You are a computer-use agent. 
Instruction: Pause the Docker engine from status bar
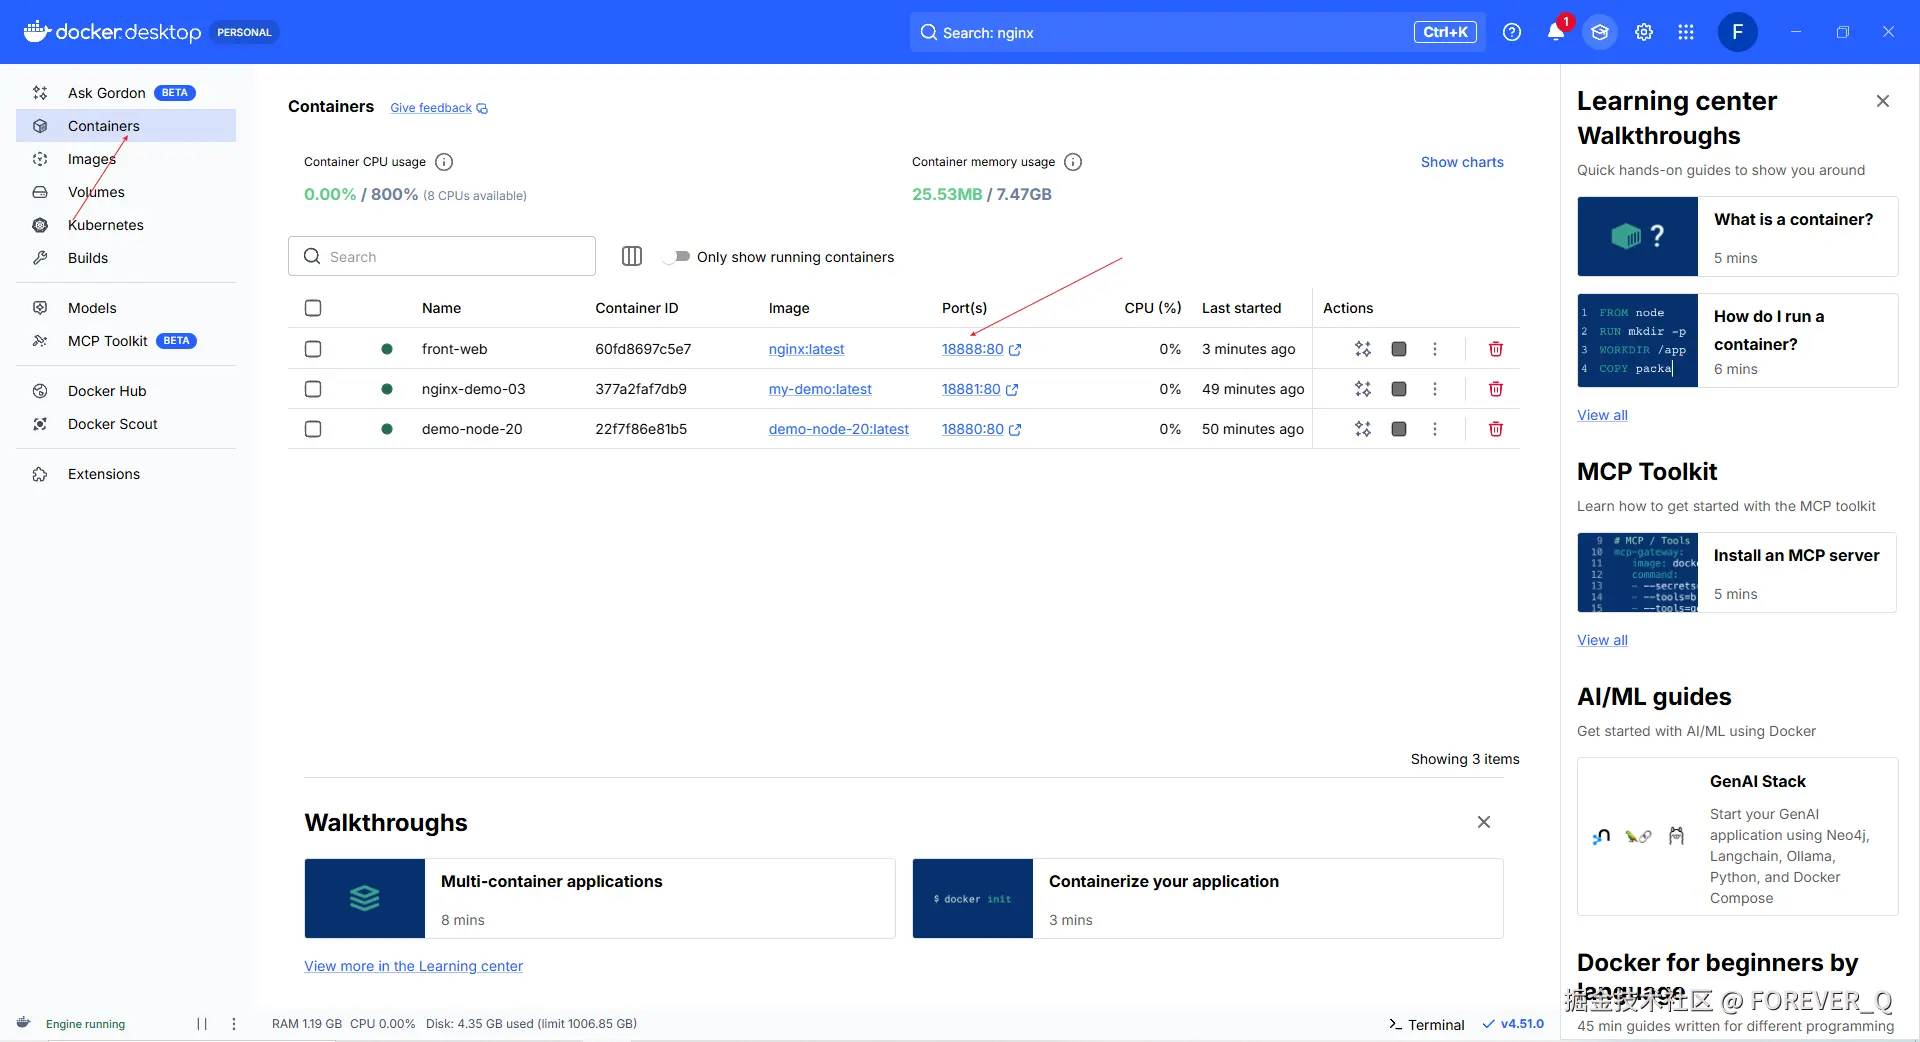(x=202, y=1024)
